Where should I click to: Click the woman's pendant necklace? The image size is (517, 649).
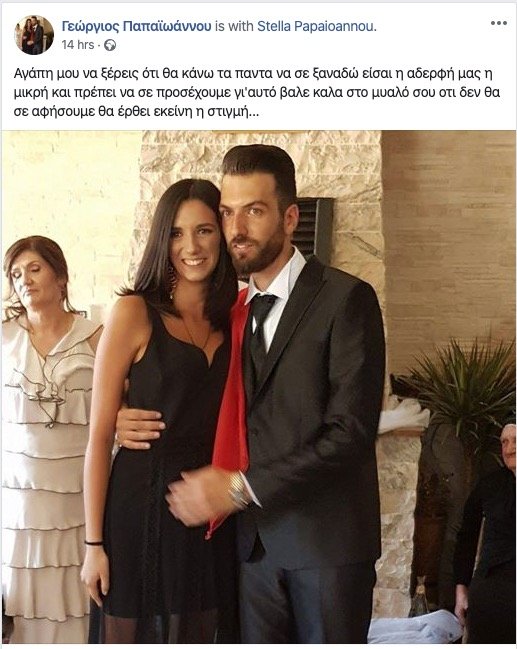click(x=197, y=333)
